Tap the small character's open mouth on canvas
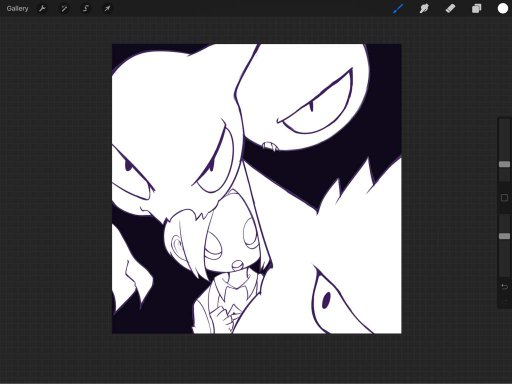Viewport: 512px width, 384px height. coord(237,264)
